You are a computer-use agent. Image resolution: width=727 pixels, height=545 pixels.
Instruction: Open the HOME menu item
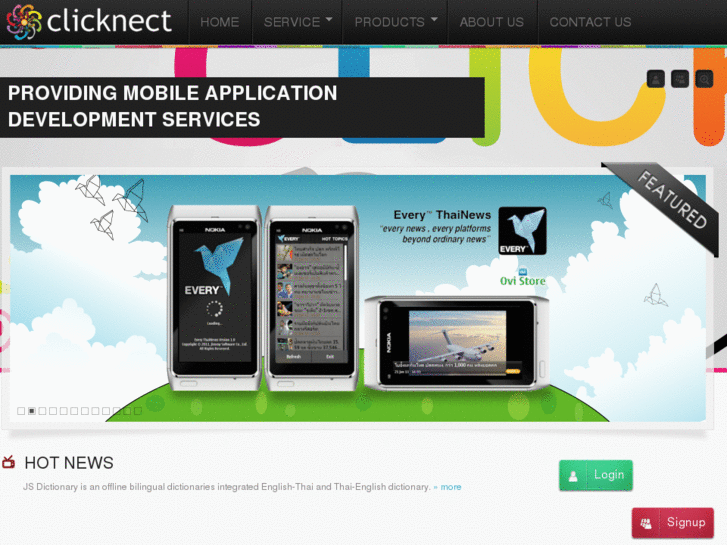click(220, 22)
